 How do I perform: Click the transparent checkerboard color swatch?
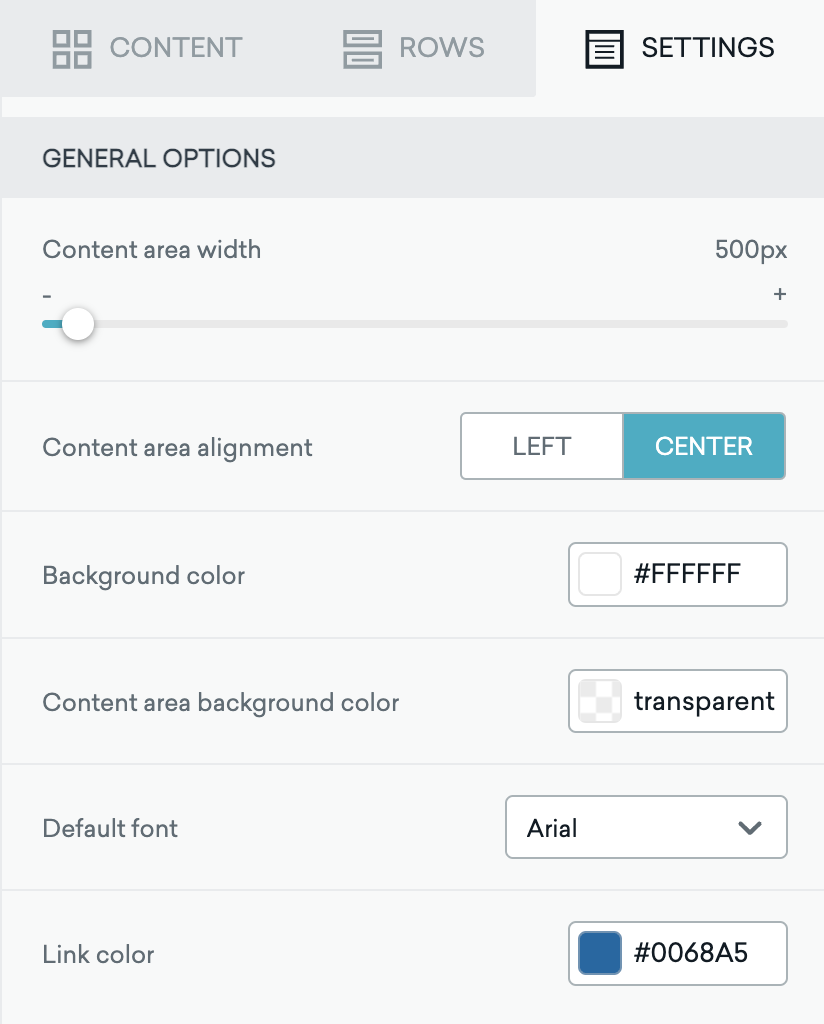point(599,701)
